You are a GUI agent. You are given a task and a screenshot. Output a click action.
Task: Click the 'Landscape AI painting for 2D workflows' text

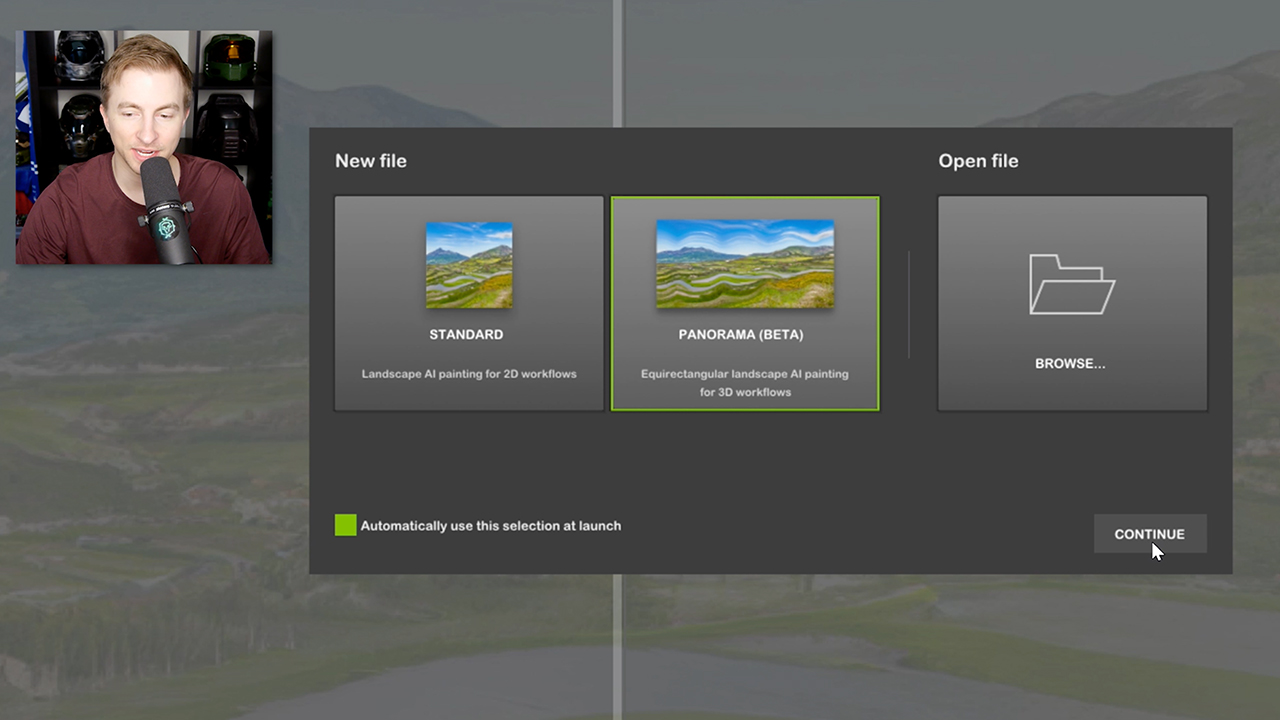pyautogui.click(x=469, y=374)
